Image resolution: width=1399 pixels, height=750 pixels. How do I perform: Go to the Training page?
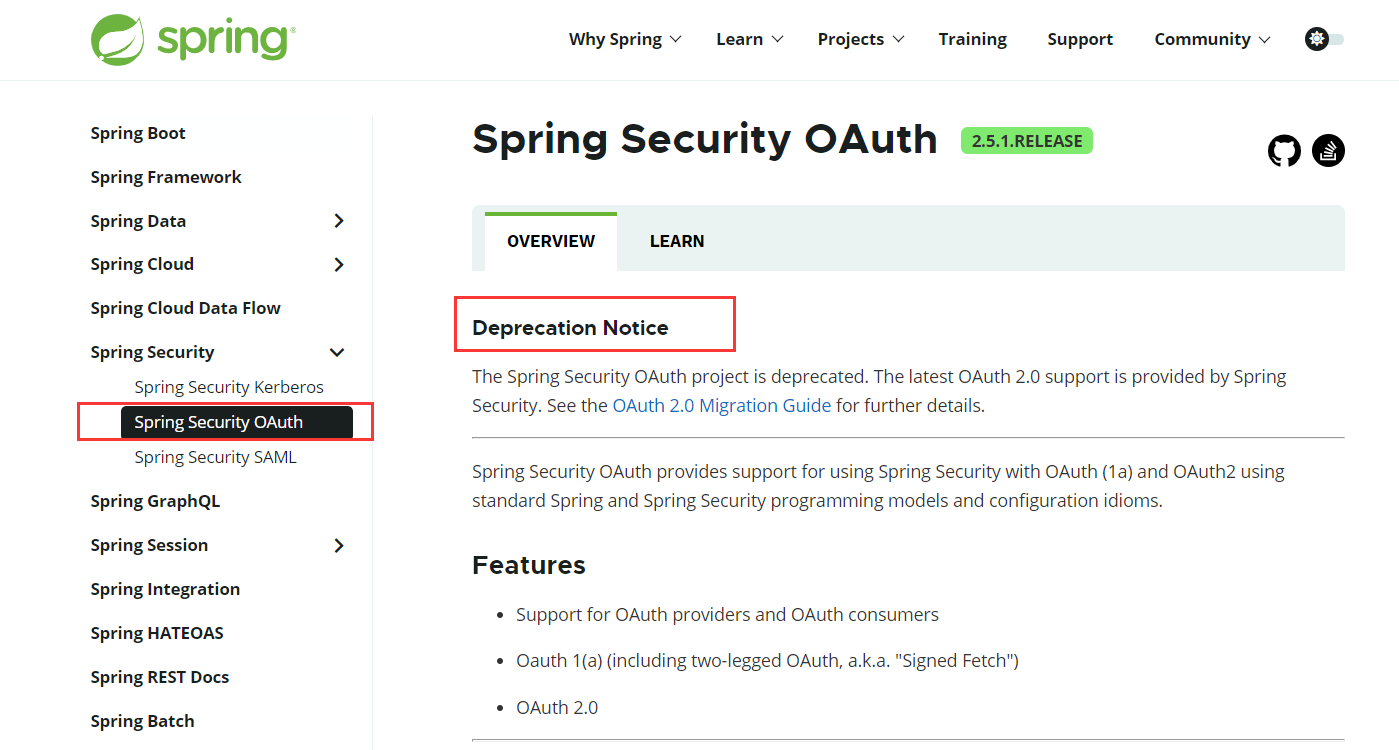coord(972,39)
